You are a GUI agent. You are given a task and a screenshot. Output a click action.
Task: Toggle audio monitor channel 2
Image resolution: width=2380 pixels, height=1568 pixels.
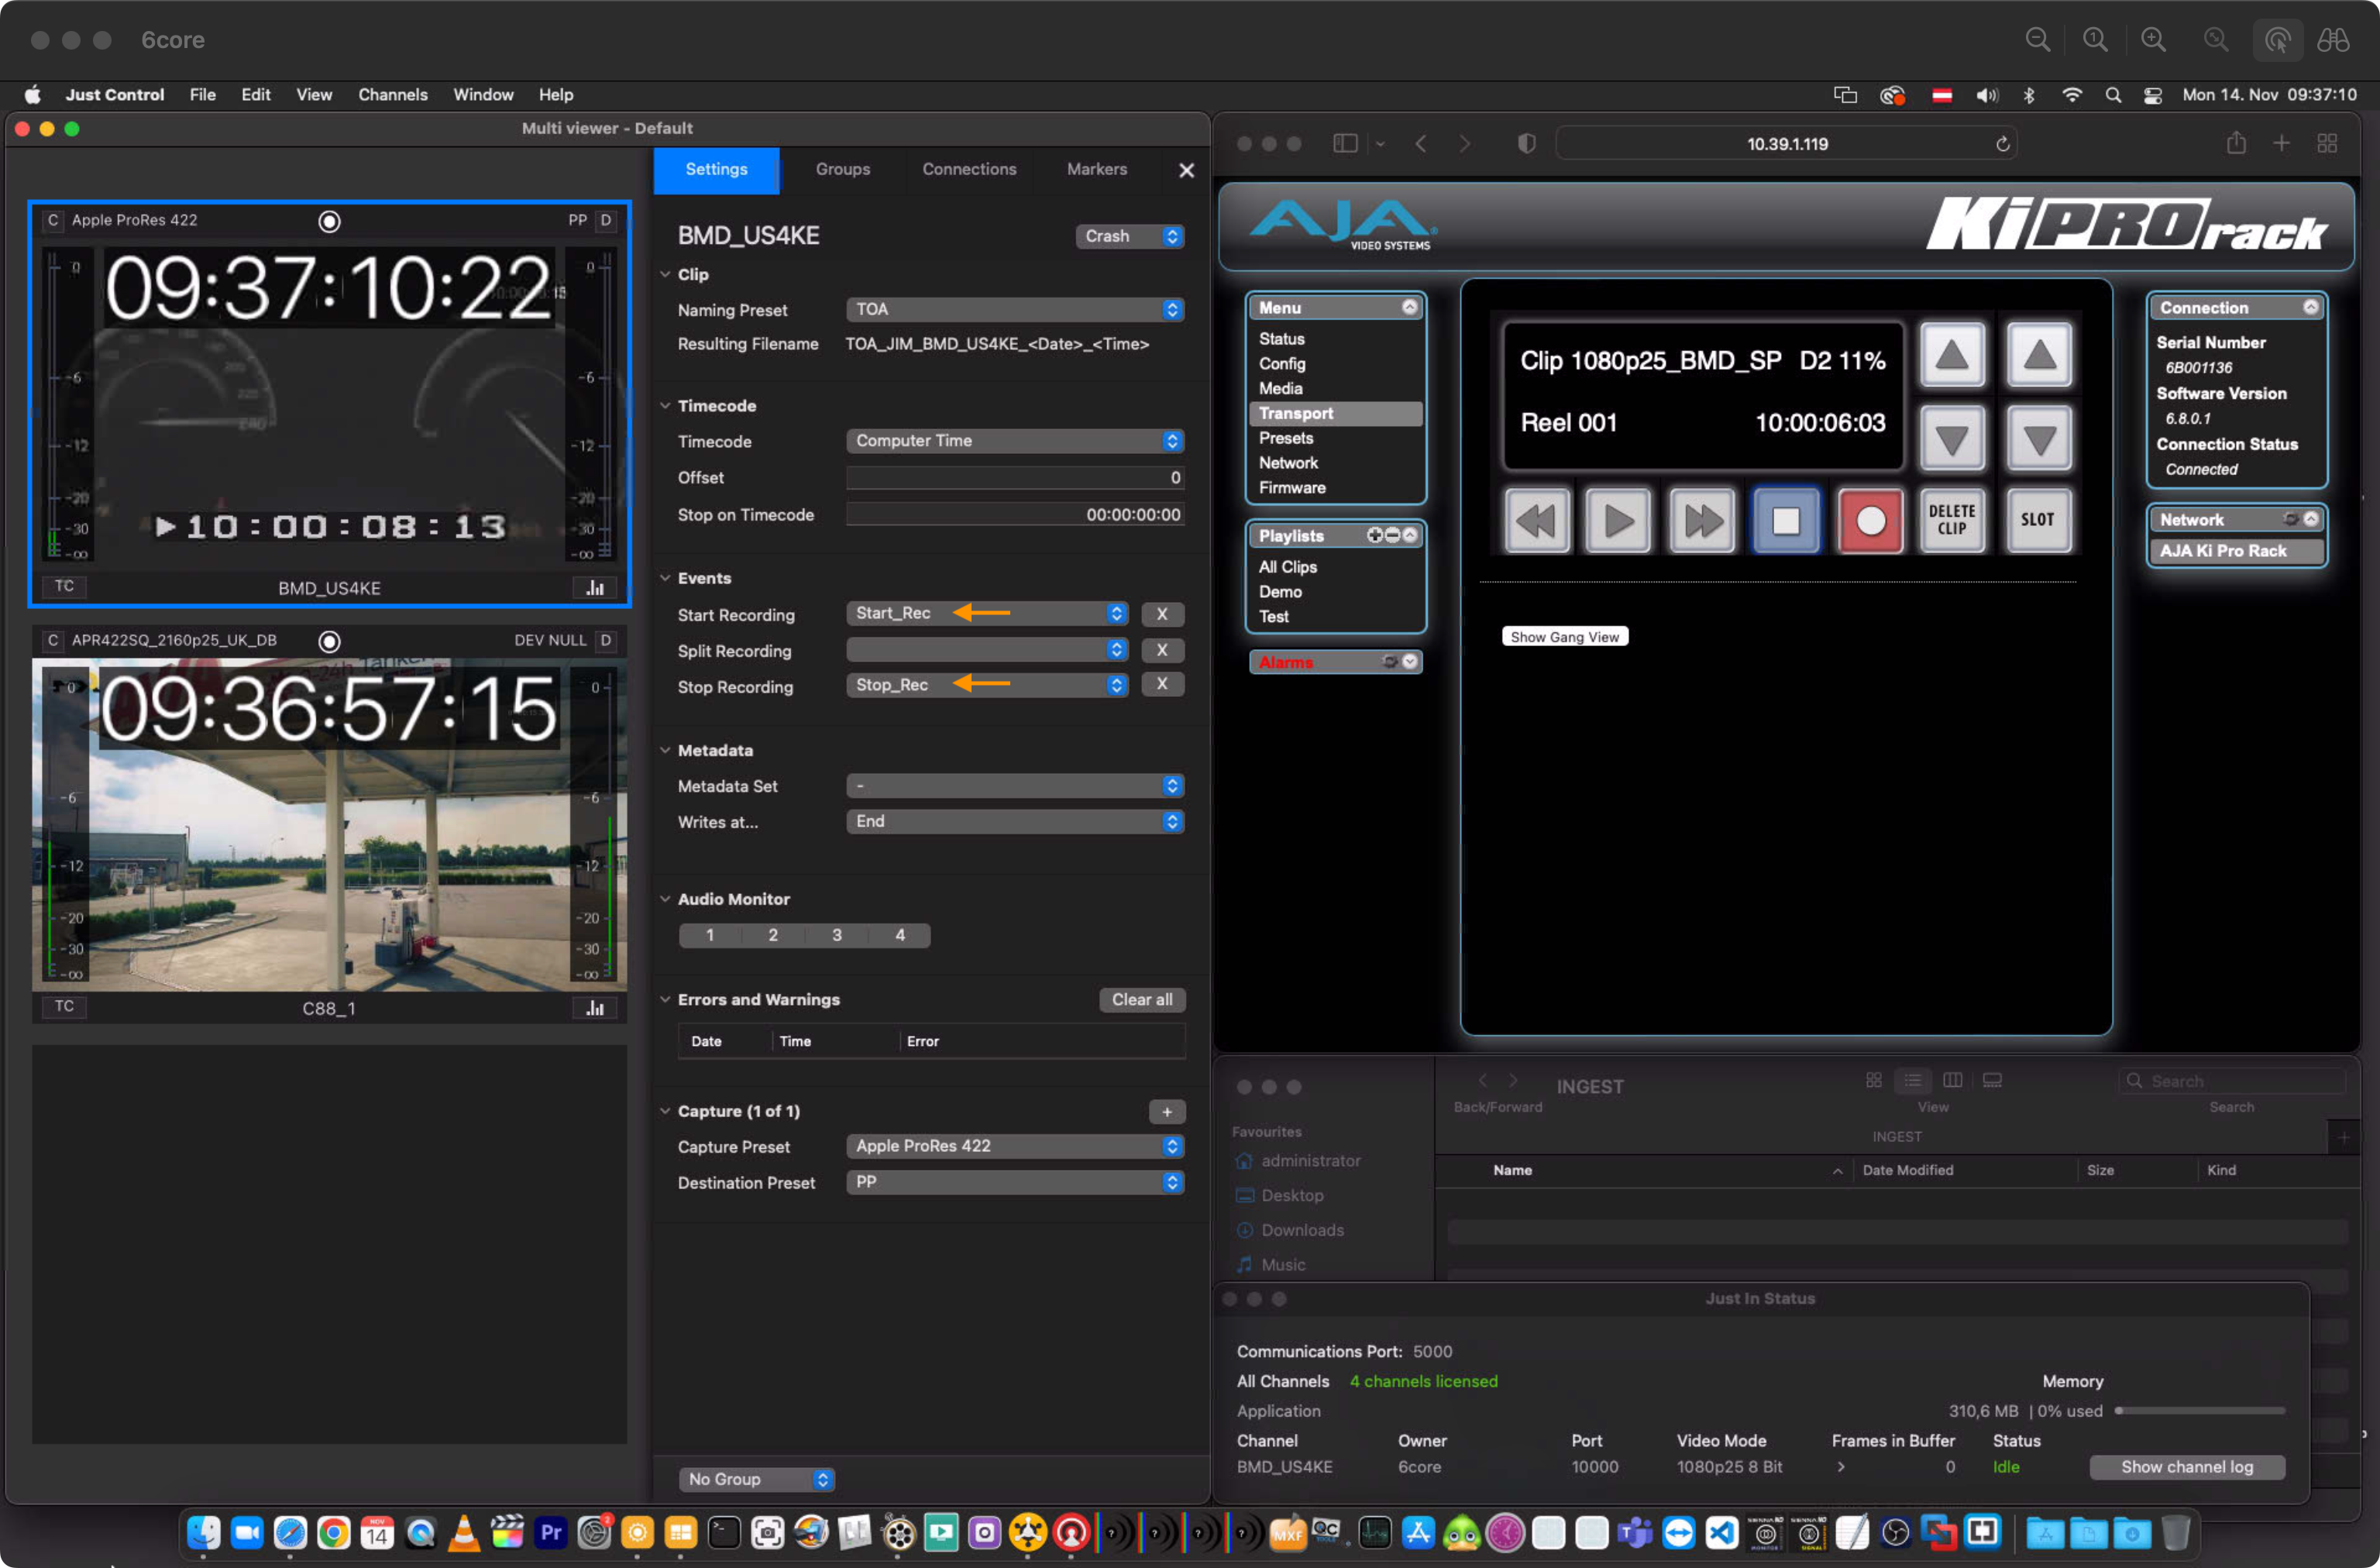(x=773, y=935)
